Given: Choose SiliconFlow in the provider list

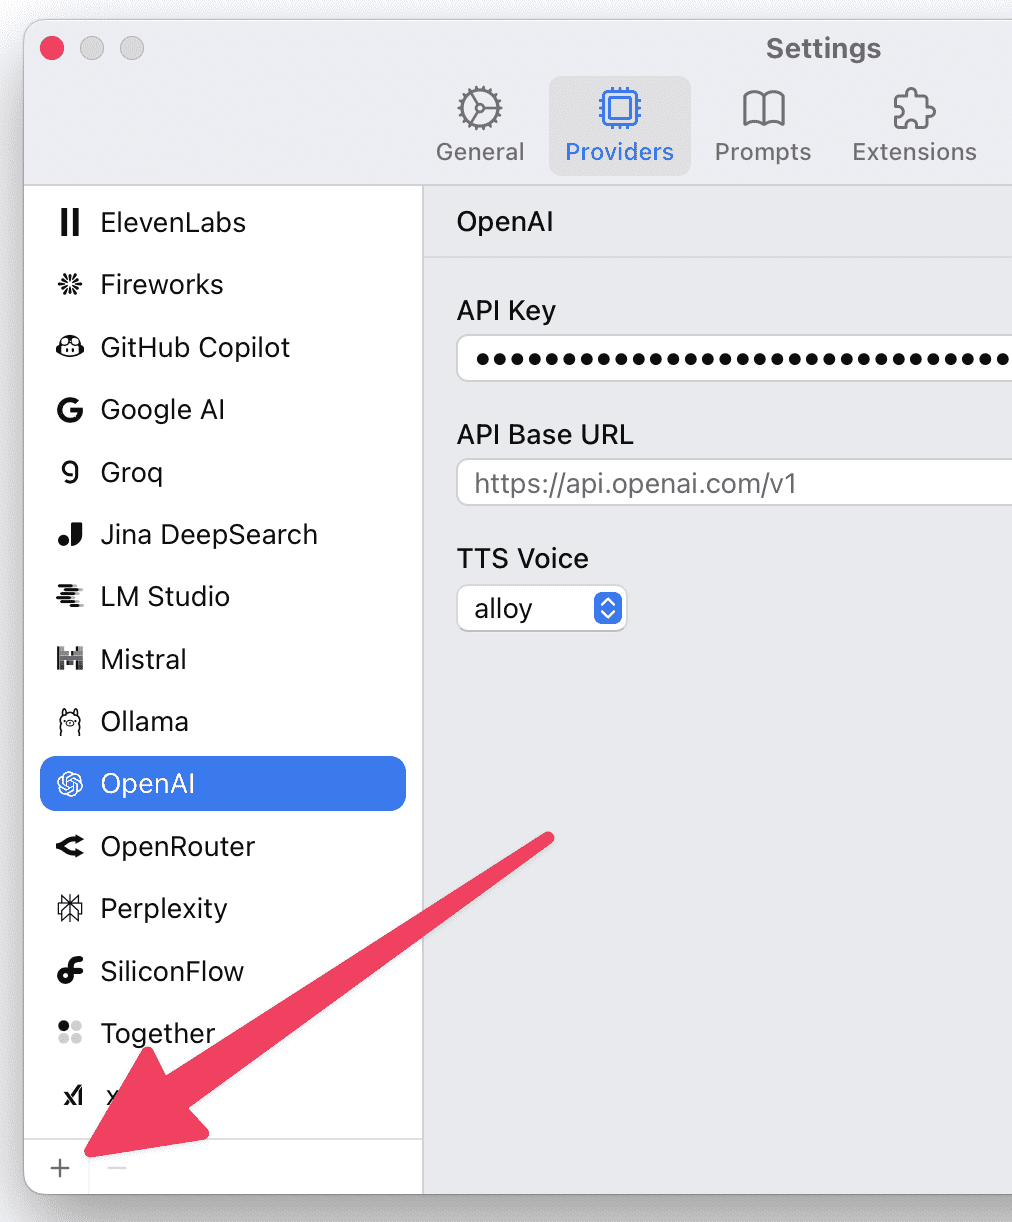Looking at the screenshot, I should coord(223,971).
